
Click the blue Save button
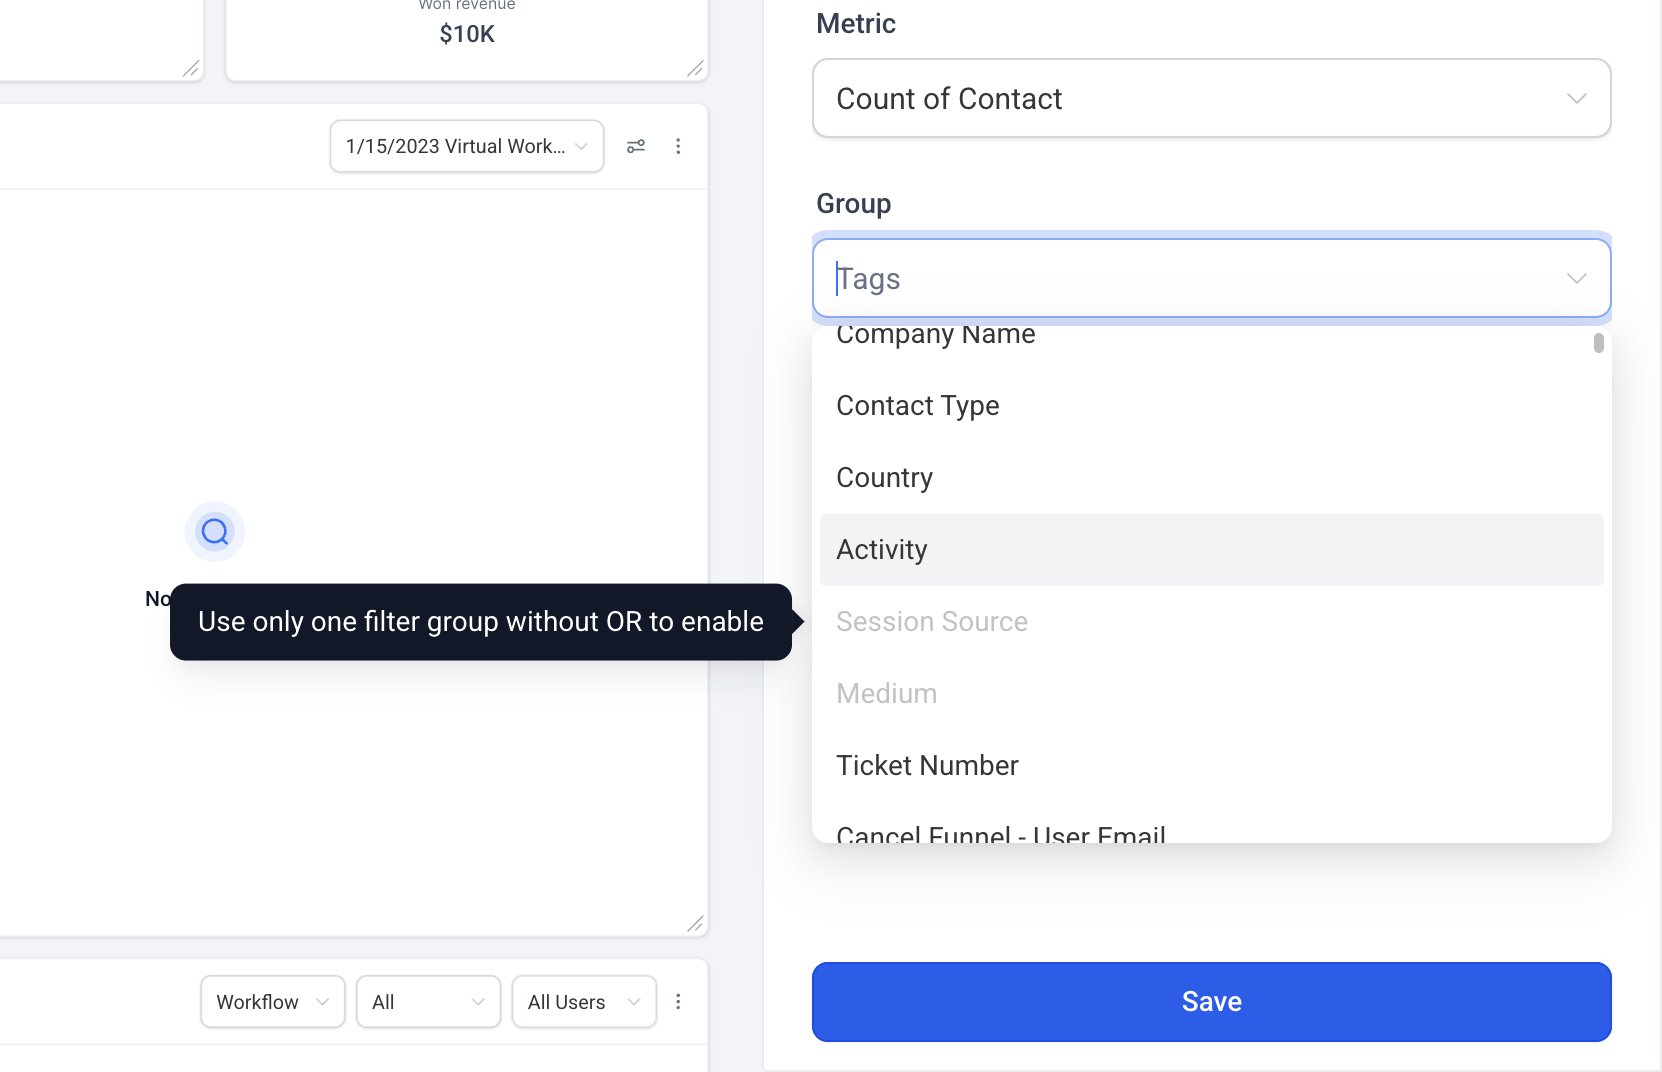coord(1212,1002)
